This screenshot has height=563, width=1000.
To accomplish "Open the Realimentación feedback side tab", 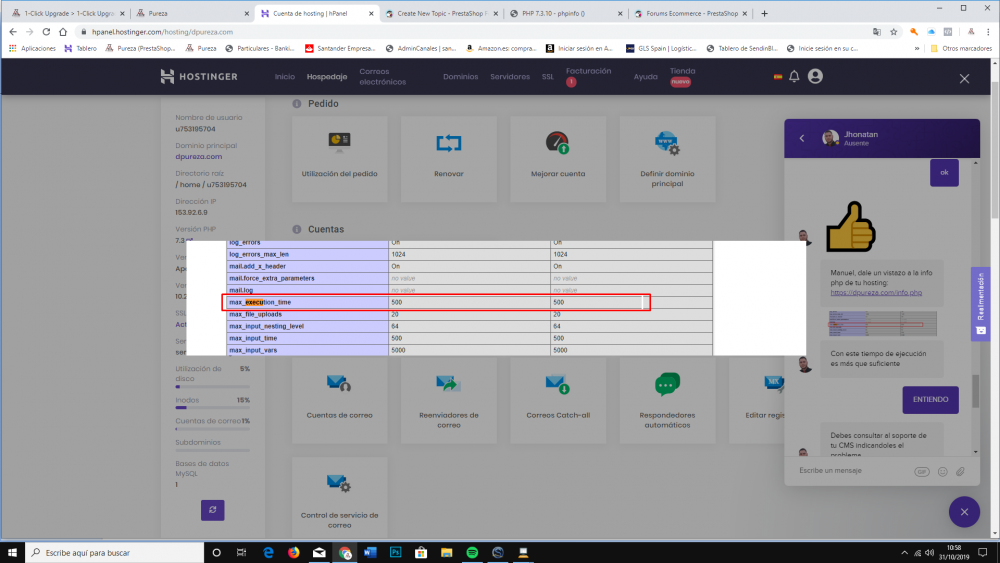I will click(x=980, y=304).
